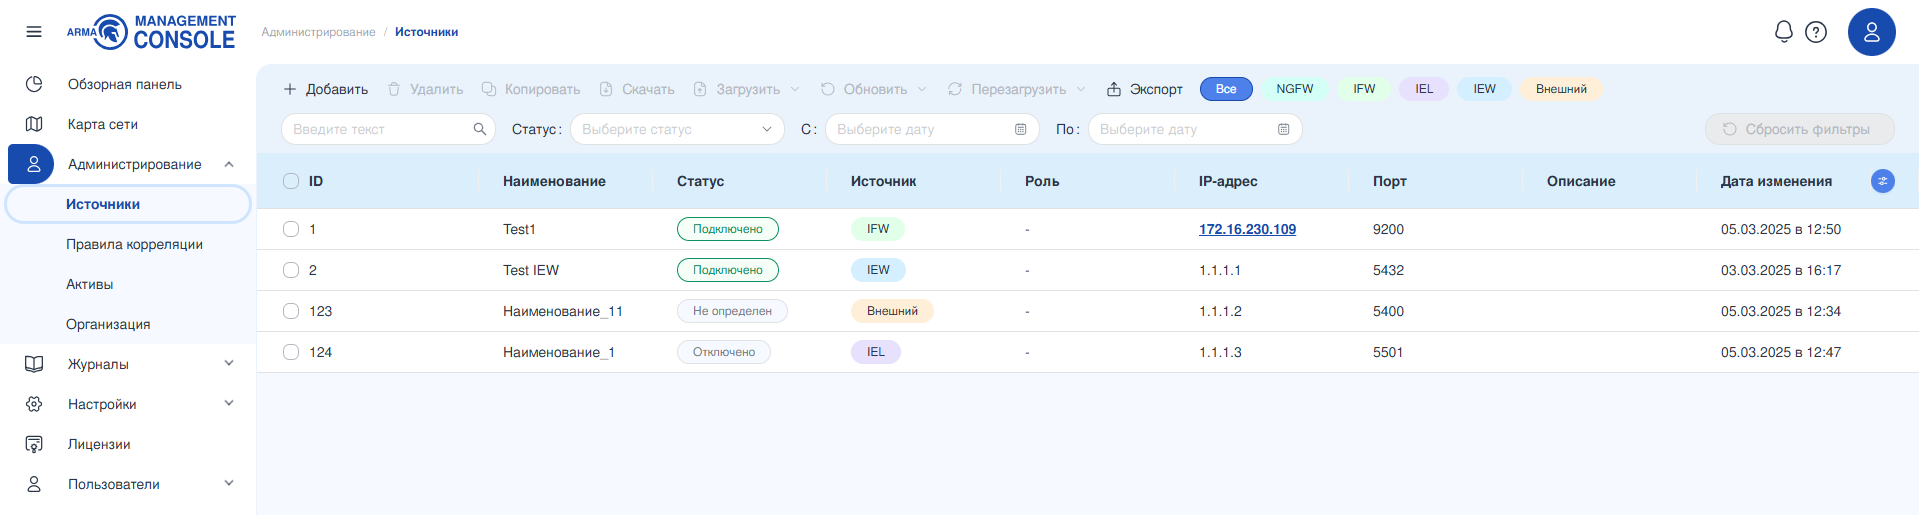
Task: Click the Добавить button
Action: tap(326, 89)
